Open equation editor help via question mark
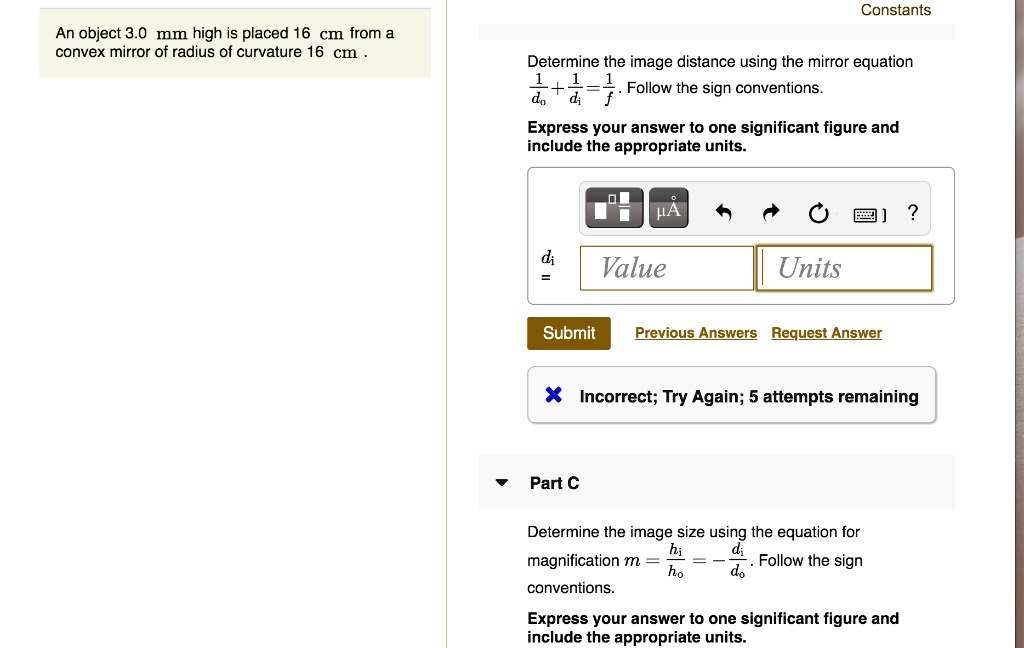 911,211
